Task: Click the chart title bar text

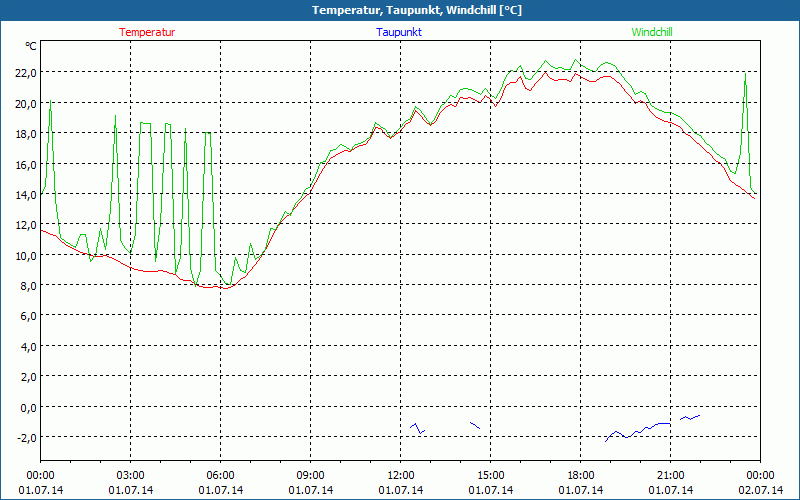Action: 417,10
